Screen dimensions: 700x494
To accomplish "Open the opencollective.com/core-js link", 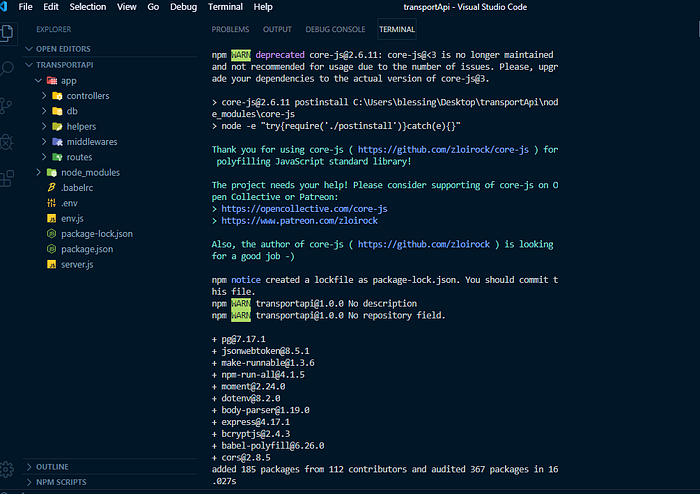I will click(x=304, y=209).
